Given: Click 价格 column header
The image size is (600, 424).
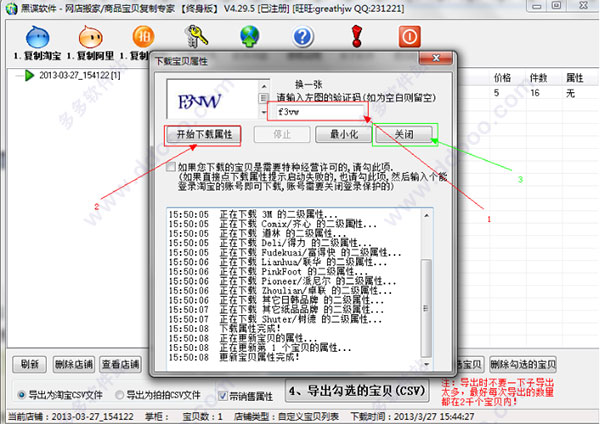Looking at the screenshot, I should tap(502, 78).
